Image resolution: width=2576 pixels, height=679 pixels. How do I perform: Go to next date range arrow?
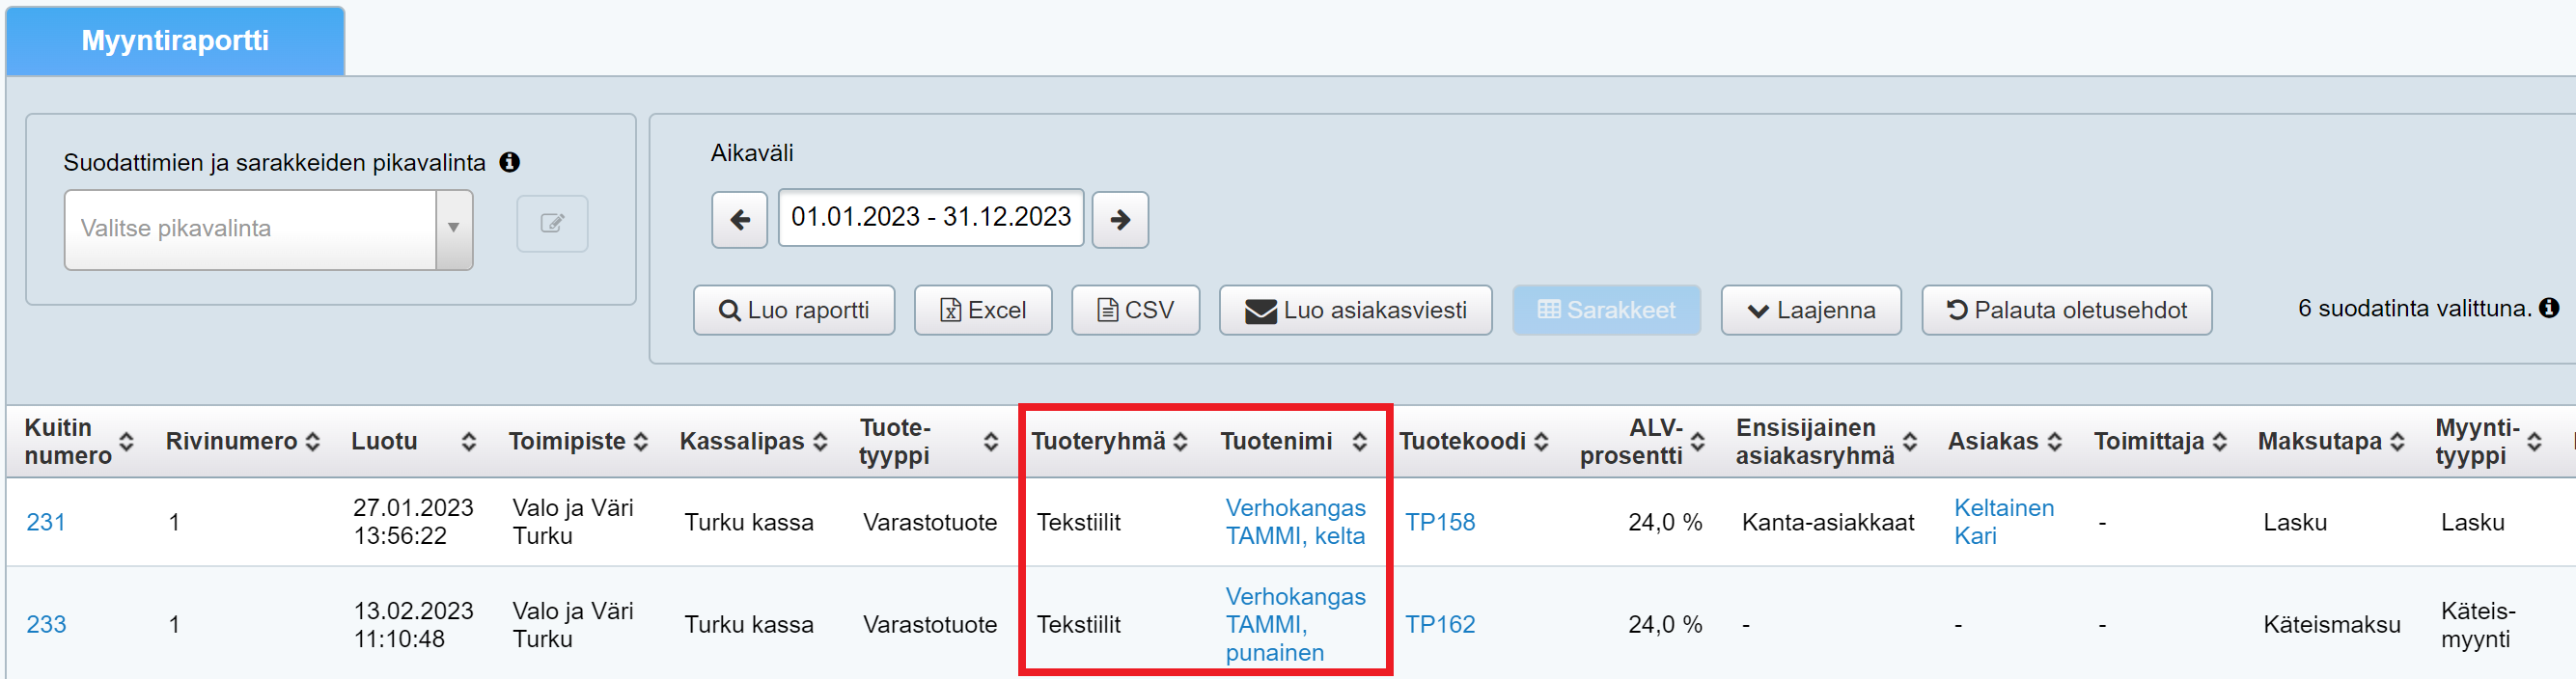1120,219
